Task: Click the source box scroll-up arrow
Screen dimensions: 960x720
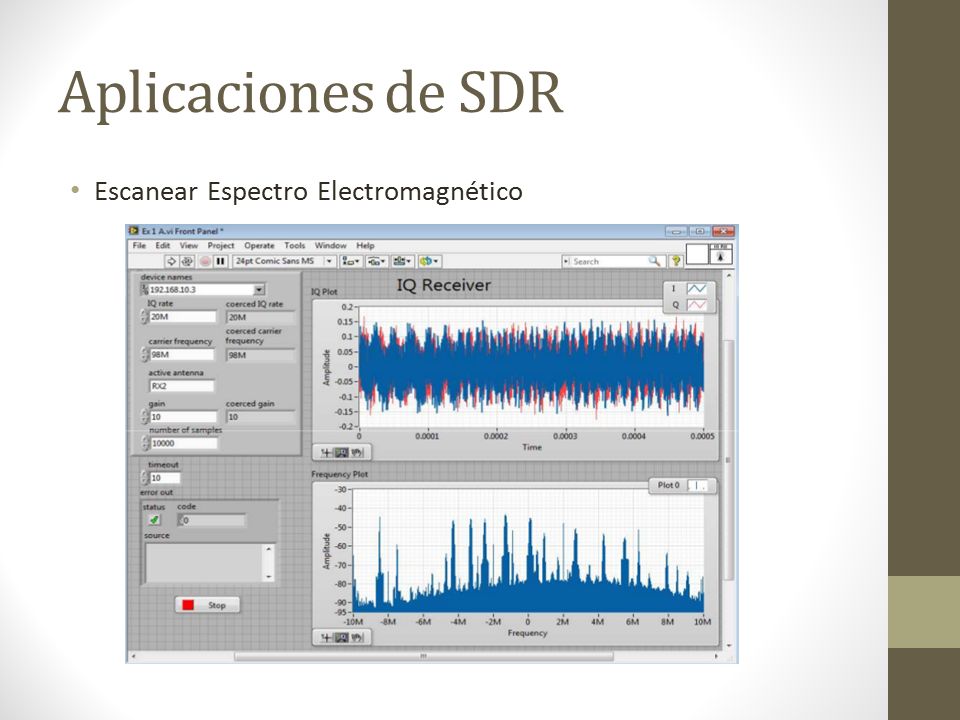Action: click(x=269, y=549)
